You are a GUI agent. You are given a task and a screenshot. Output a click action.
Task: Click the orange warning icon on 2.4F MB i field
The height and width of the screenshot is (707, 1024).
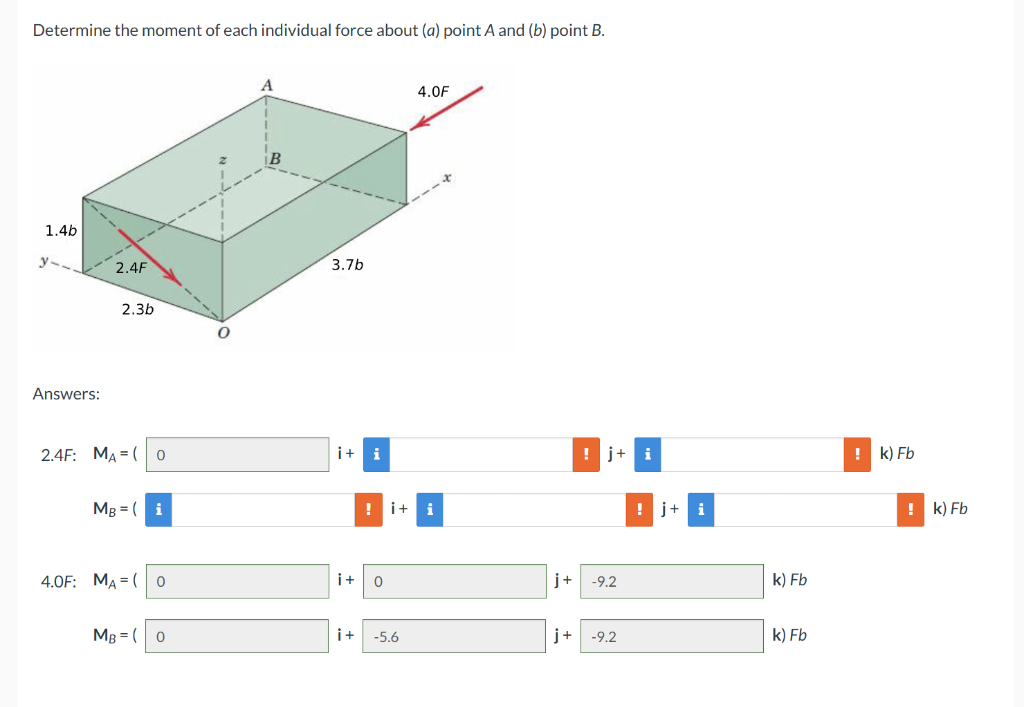[x=368, y=510]
